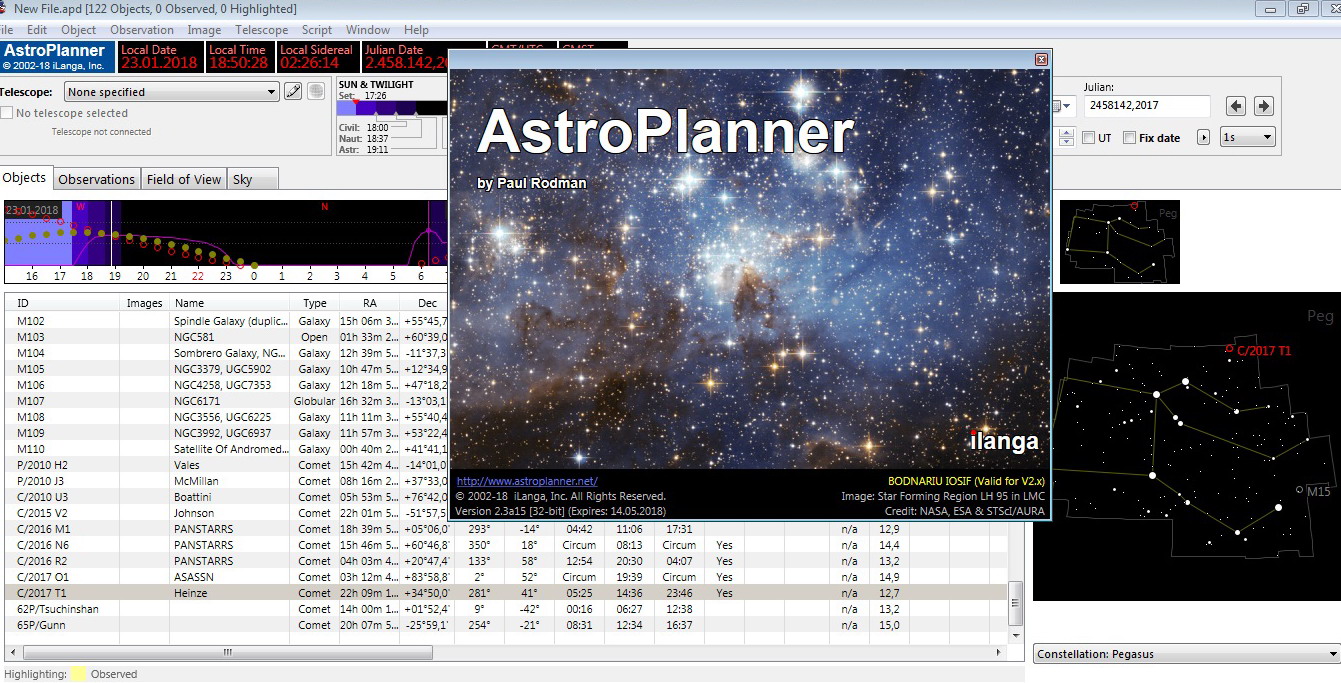Screen dimensions: 1341x683
Task: Open the Object menu
Action: (x=79, y=30)
